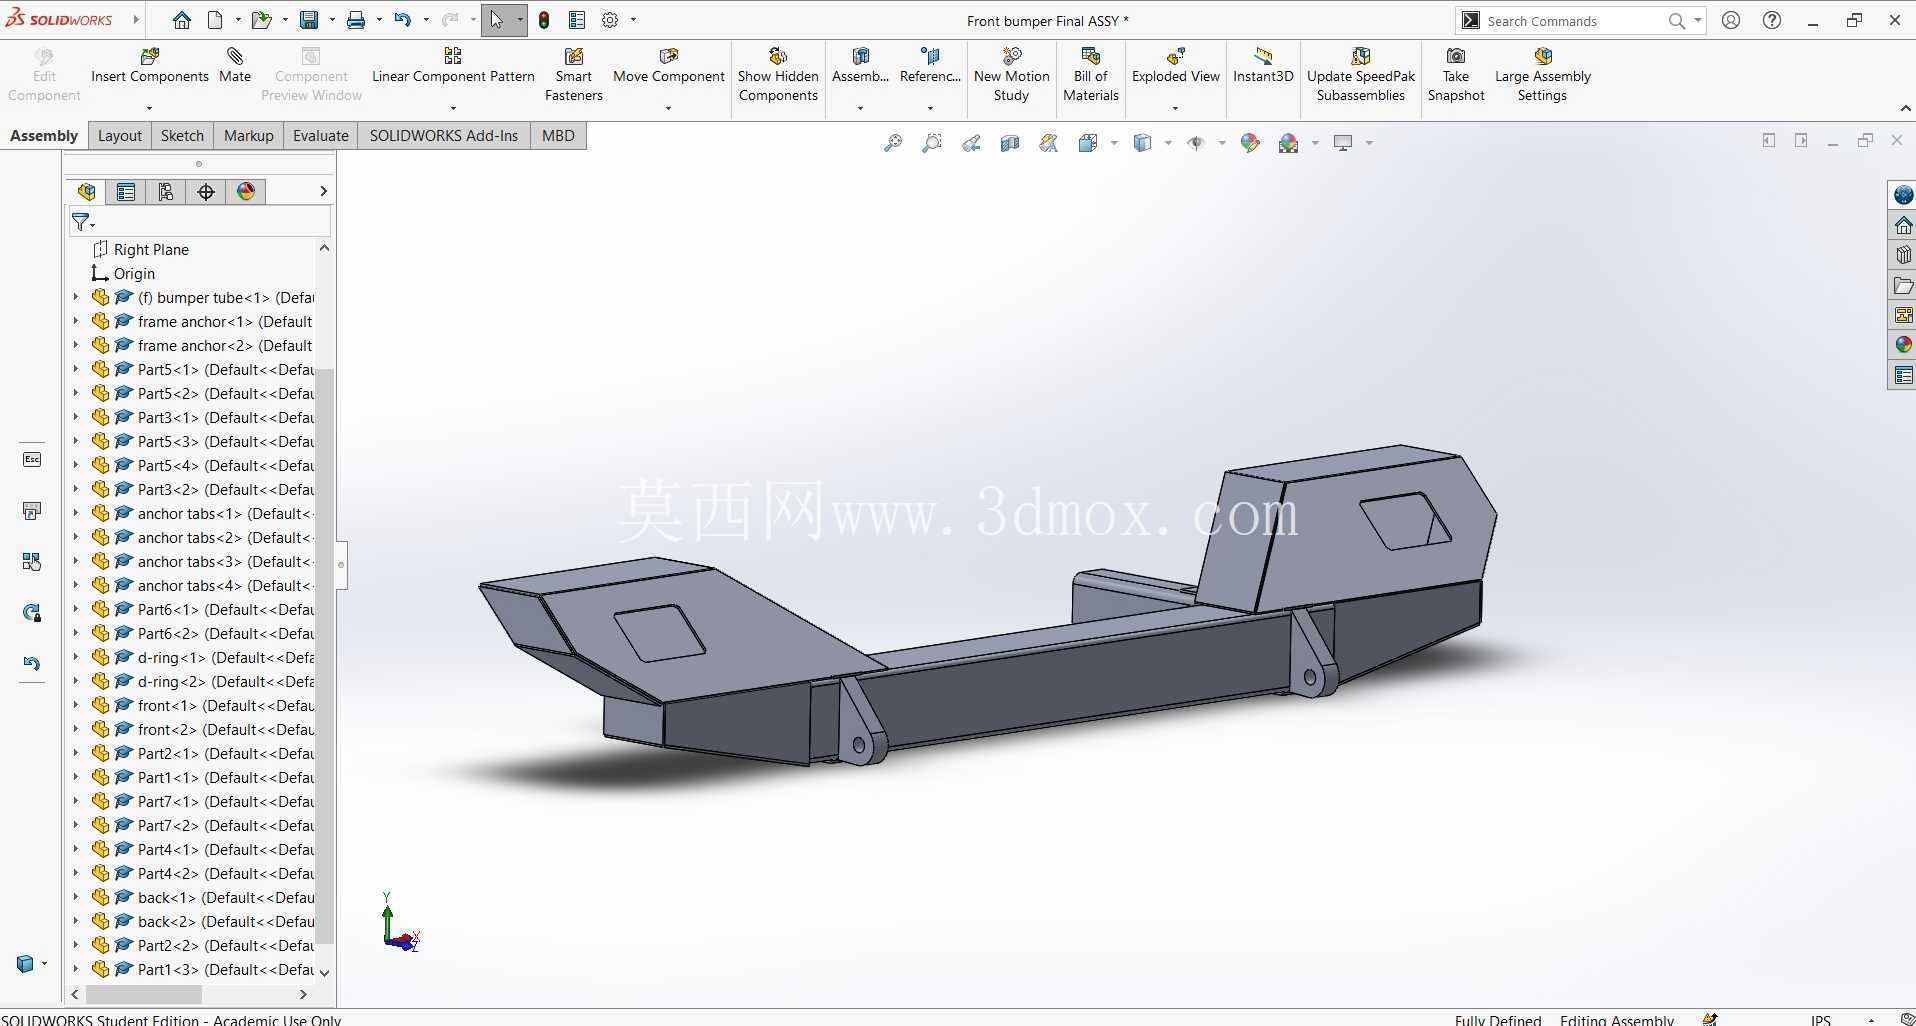Viewport: 1916px width, 1026px height.
Task: Select Exploded View tool
Action: tap(1176, 67)
